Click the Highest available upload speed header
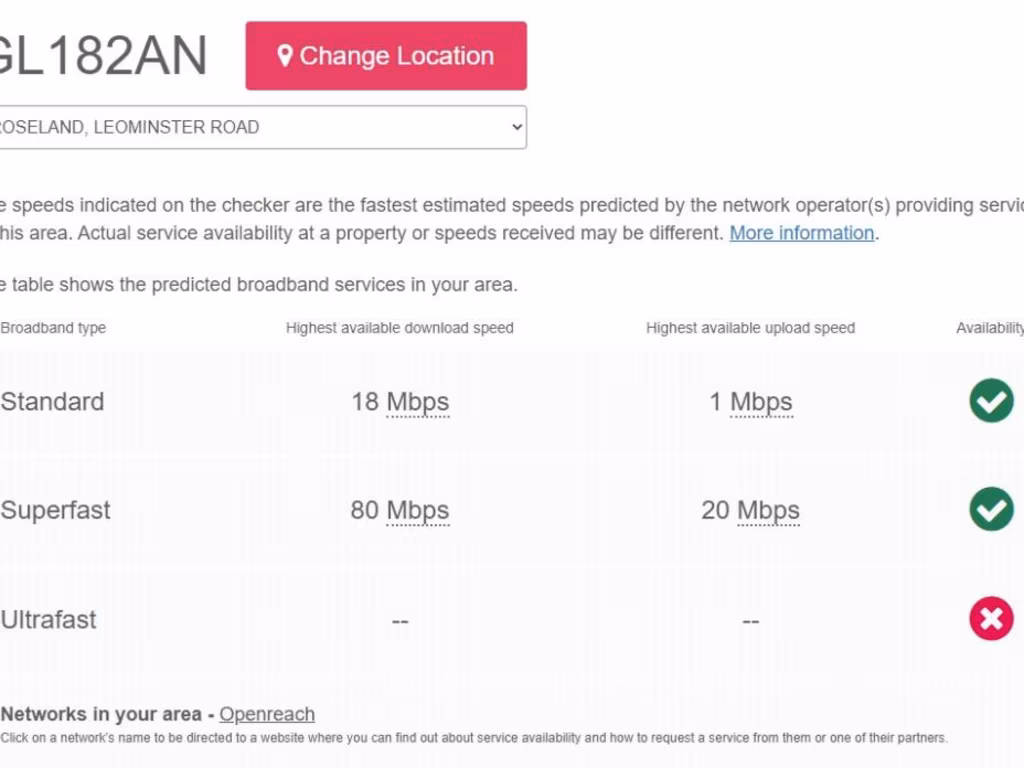 751,328
